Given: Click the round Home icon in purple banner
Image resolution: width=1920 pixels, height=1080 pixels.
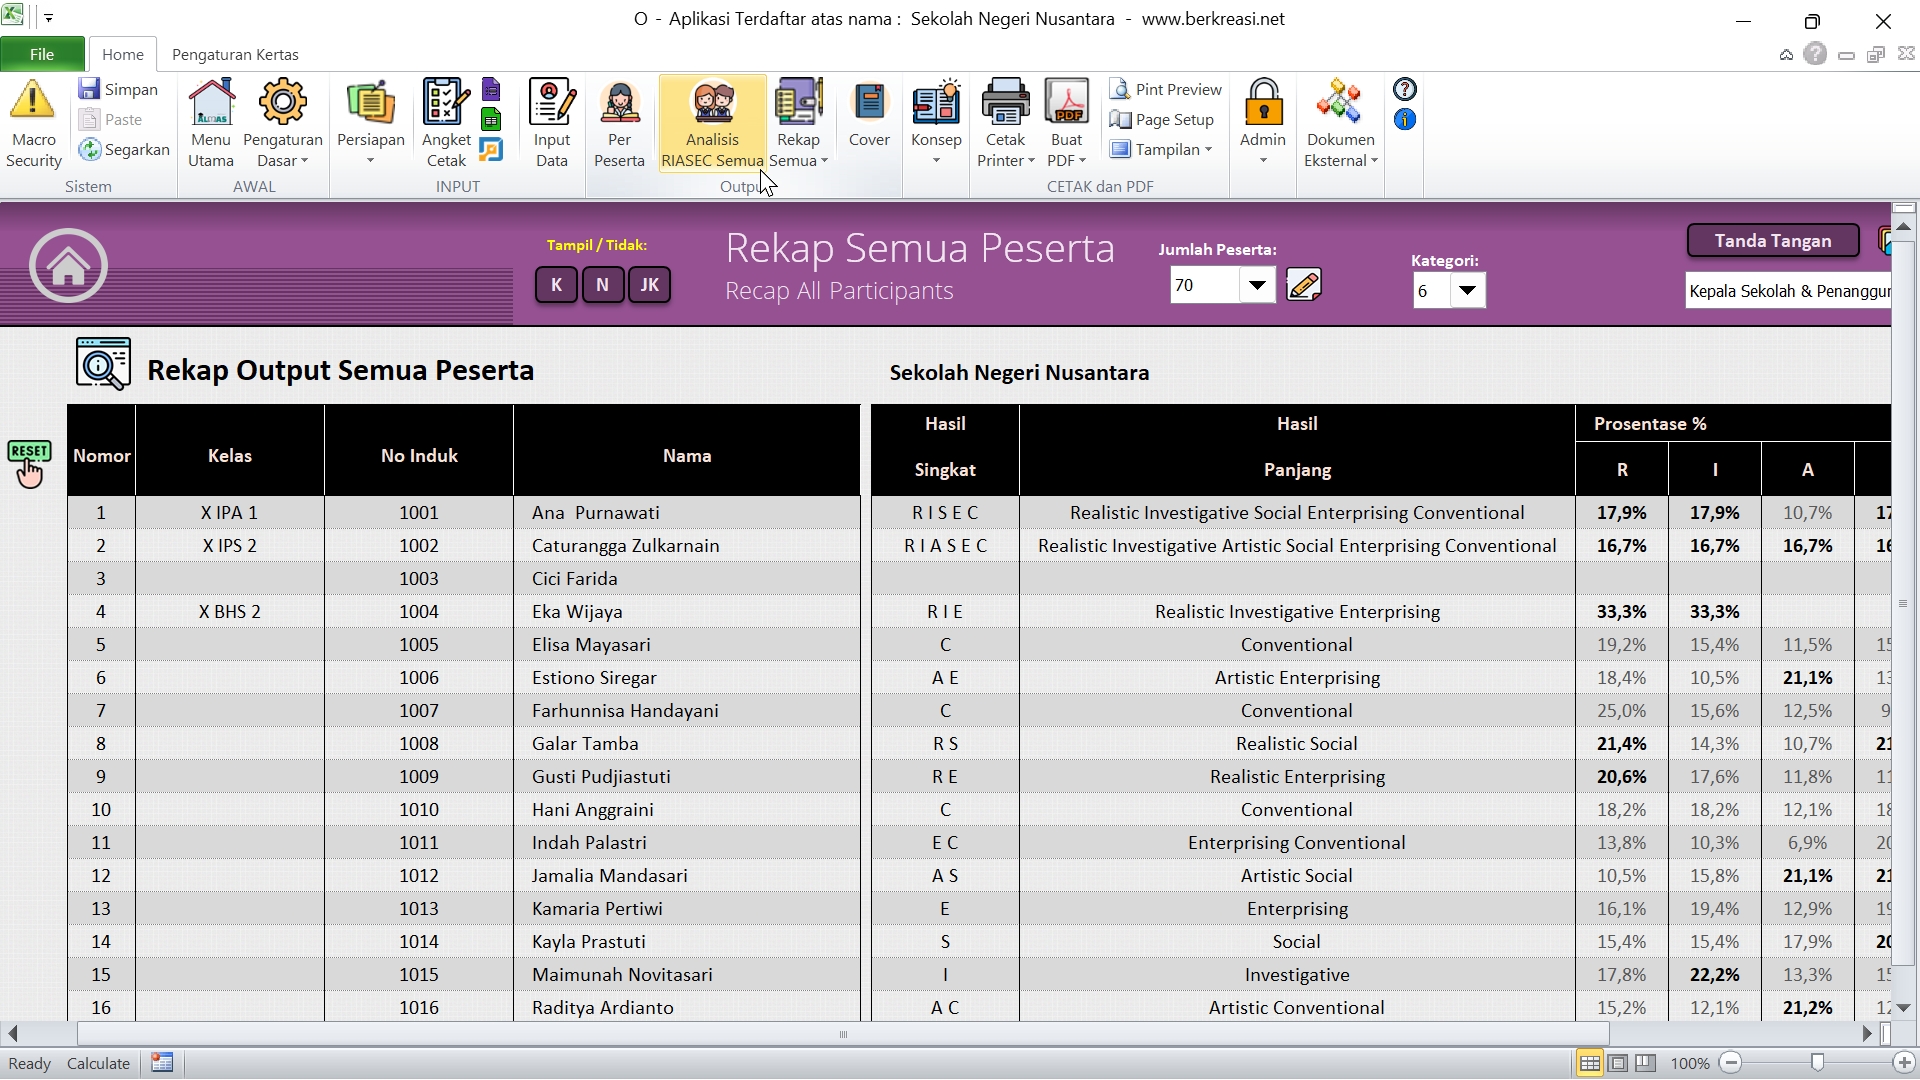Looking at the screenshot, I should (x=68, y=266).
